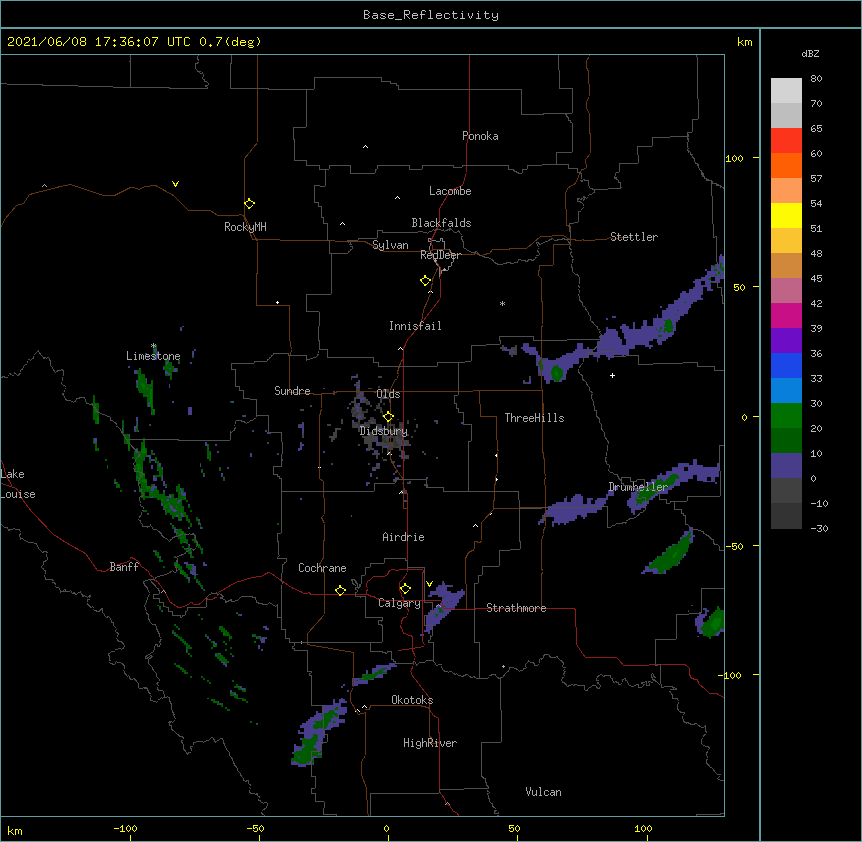
Task: Select the royal blue swatch below 36
Action: click(x=786, y=365)
